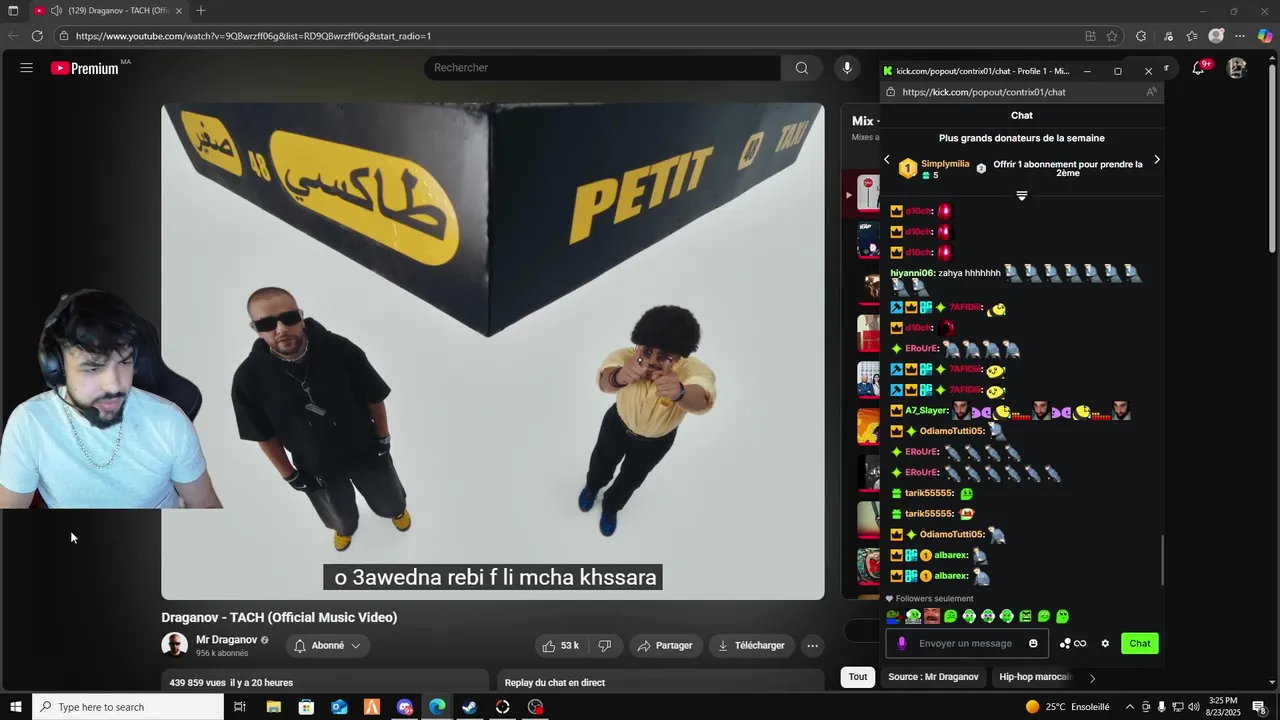Screen dimensions: 1280x720
Task: Go to the YouTube Premium home logo
Action: coord(86,68)
